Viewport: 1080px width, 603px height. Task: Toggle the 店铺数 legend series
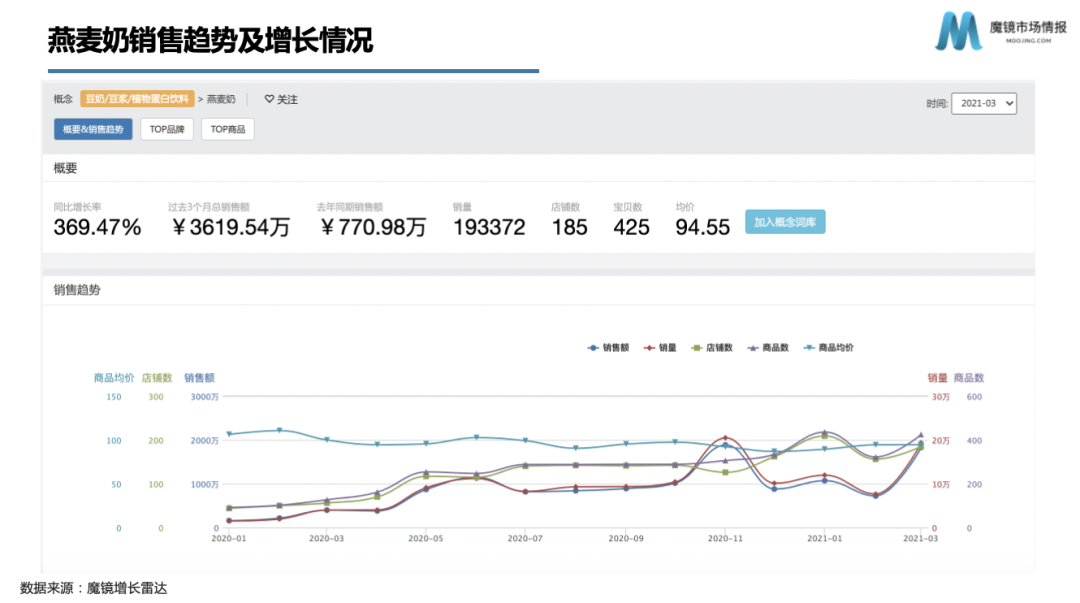point(712,347)
